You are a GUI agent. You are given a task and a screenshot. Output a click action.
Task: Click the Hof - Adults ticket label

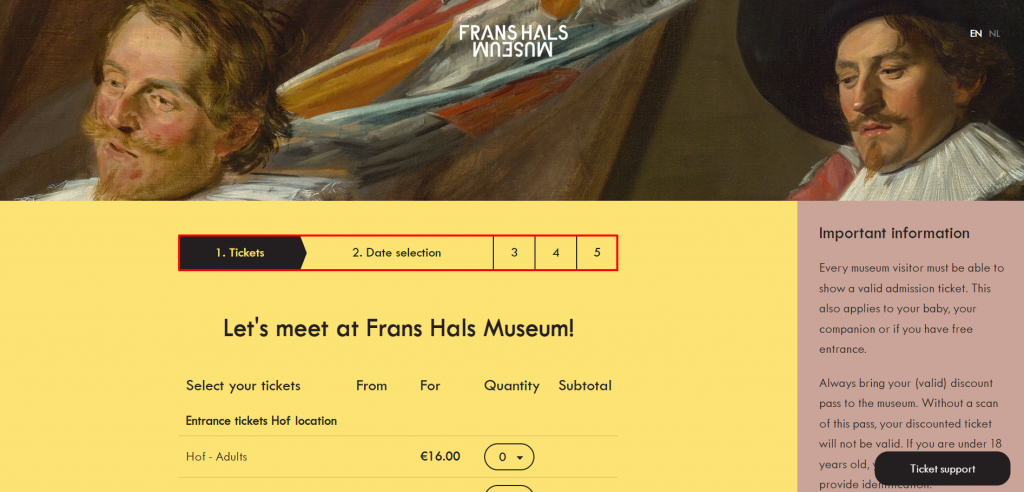click(x=216, y=457)
